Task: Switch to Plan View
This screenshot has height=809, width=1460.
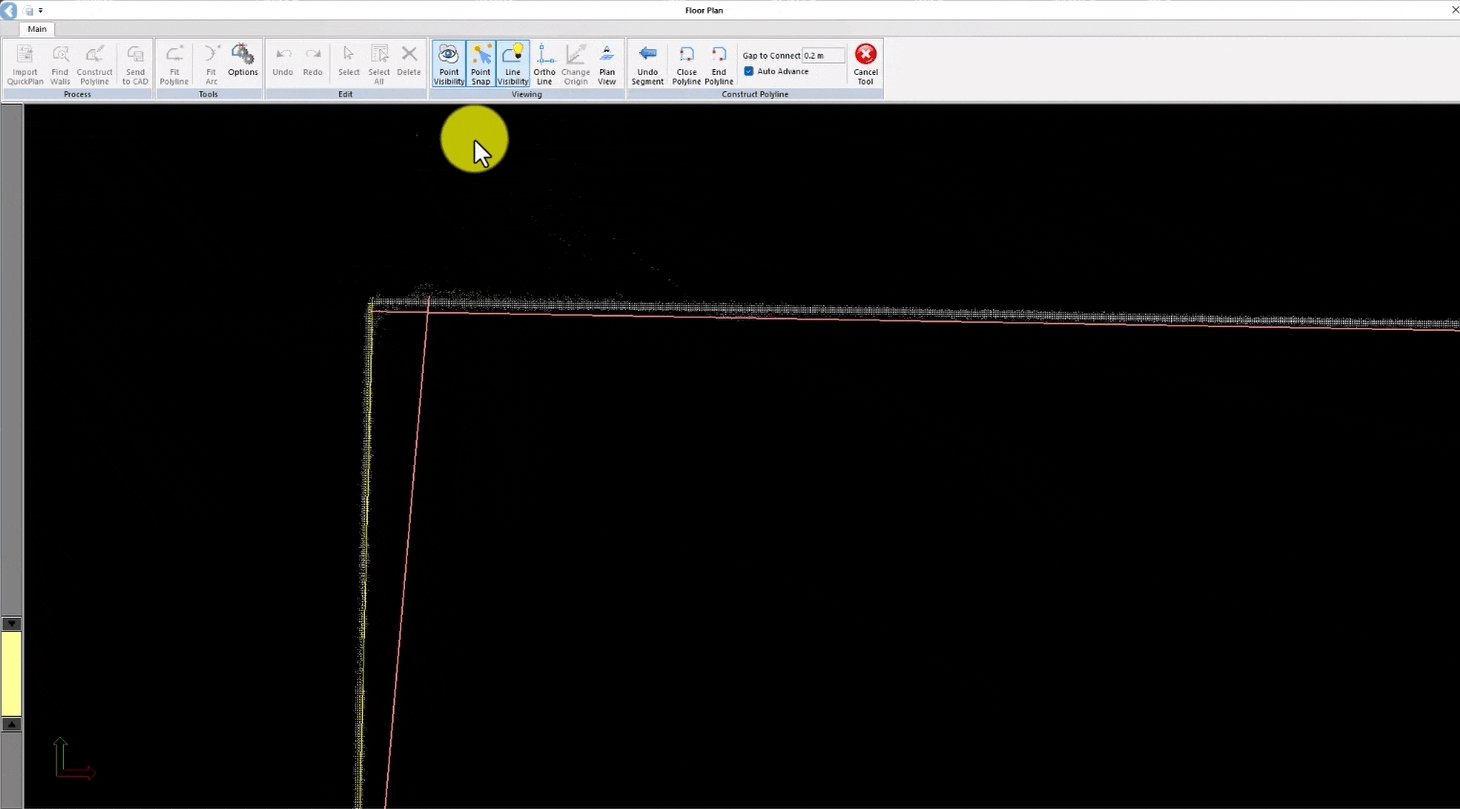Action: tap(607, 63)
